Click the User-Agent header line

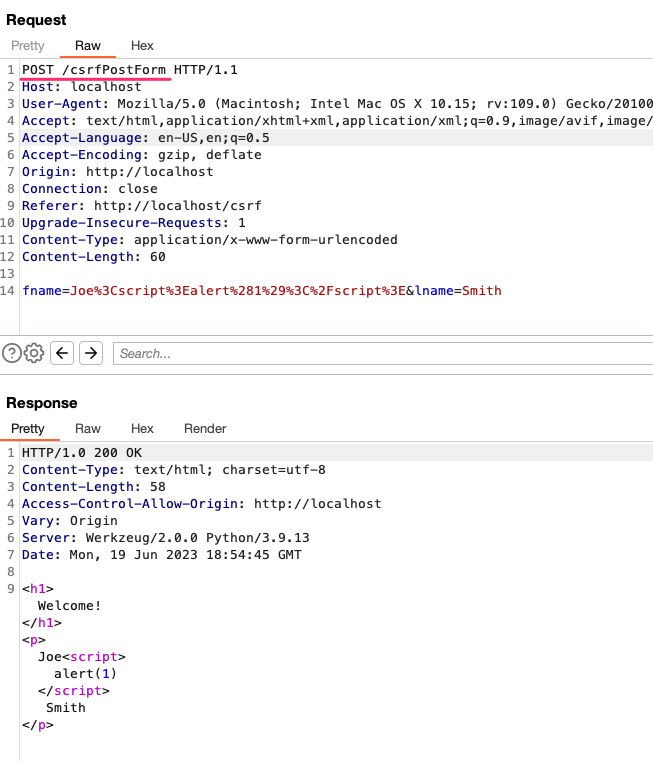pos(337,104)
